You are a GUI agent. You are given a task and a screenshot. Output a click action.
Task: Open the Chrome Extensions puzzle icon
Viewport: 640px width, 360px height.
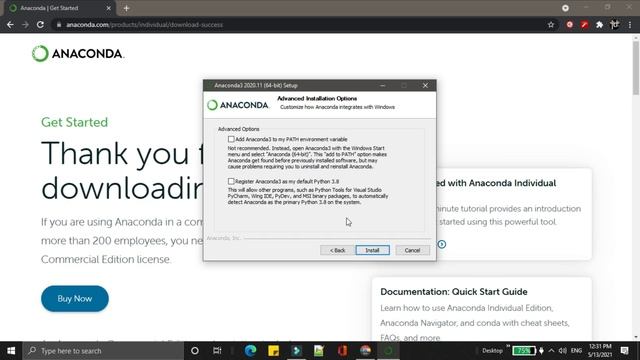pos(599,25)
